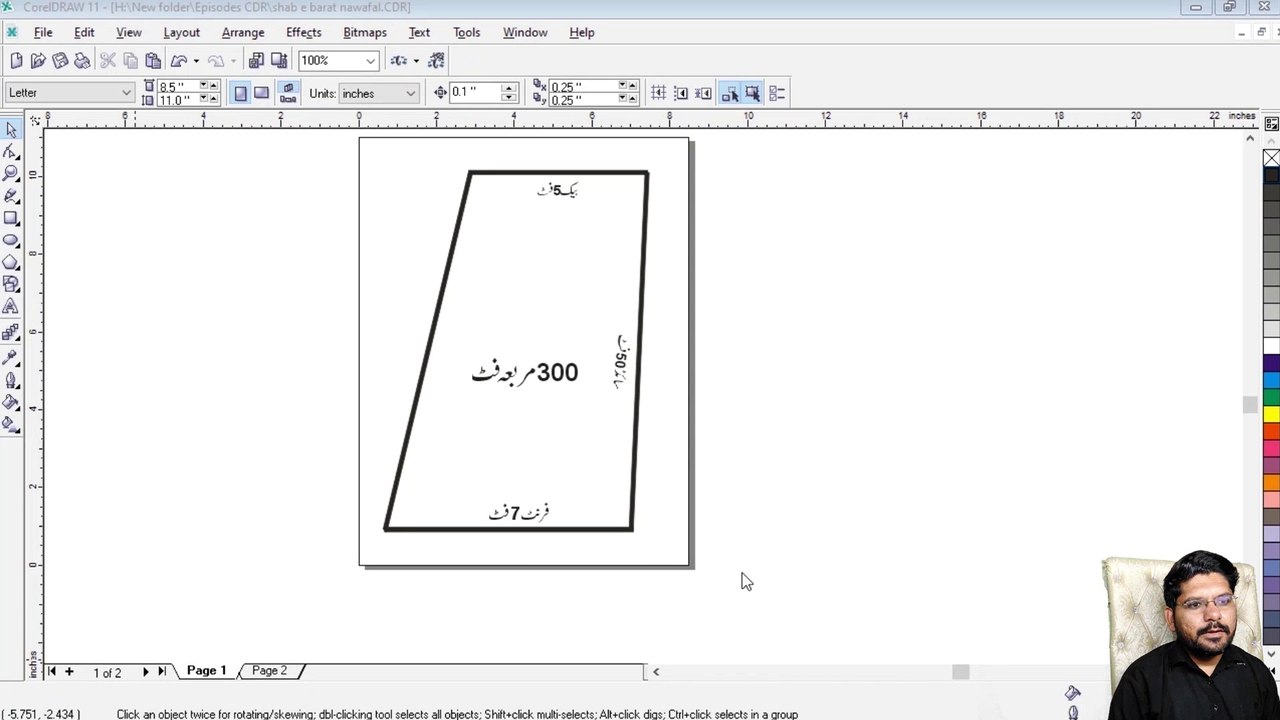Copy the selected object
This screenshot has height=720, width=1280.
pos(130,61)
